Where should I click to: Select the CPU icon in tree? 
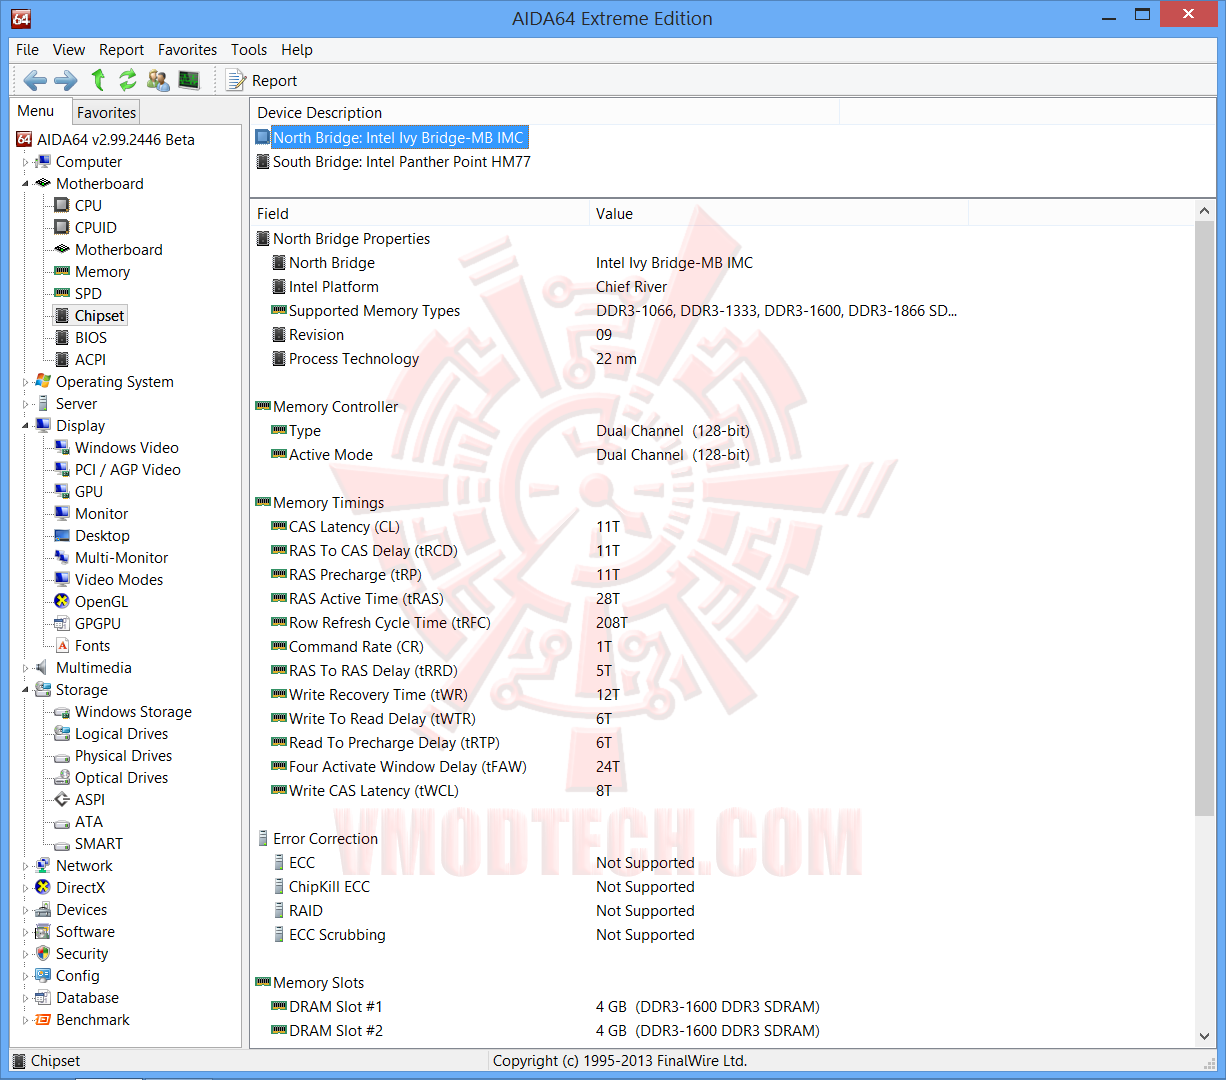click(x=62, y=205)
